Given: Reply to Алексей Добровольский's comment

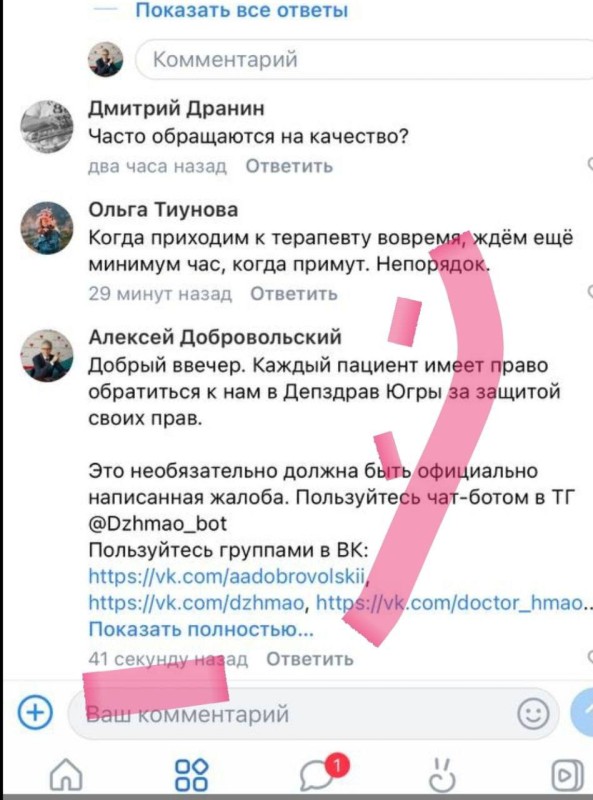Looking at the screenshot, I should 310,659.
